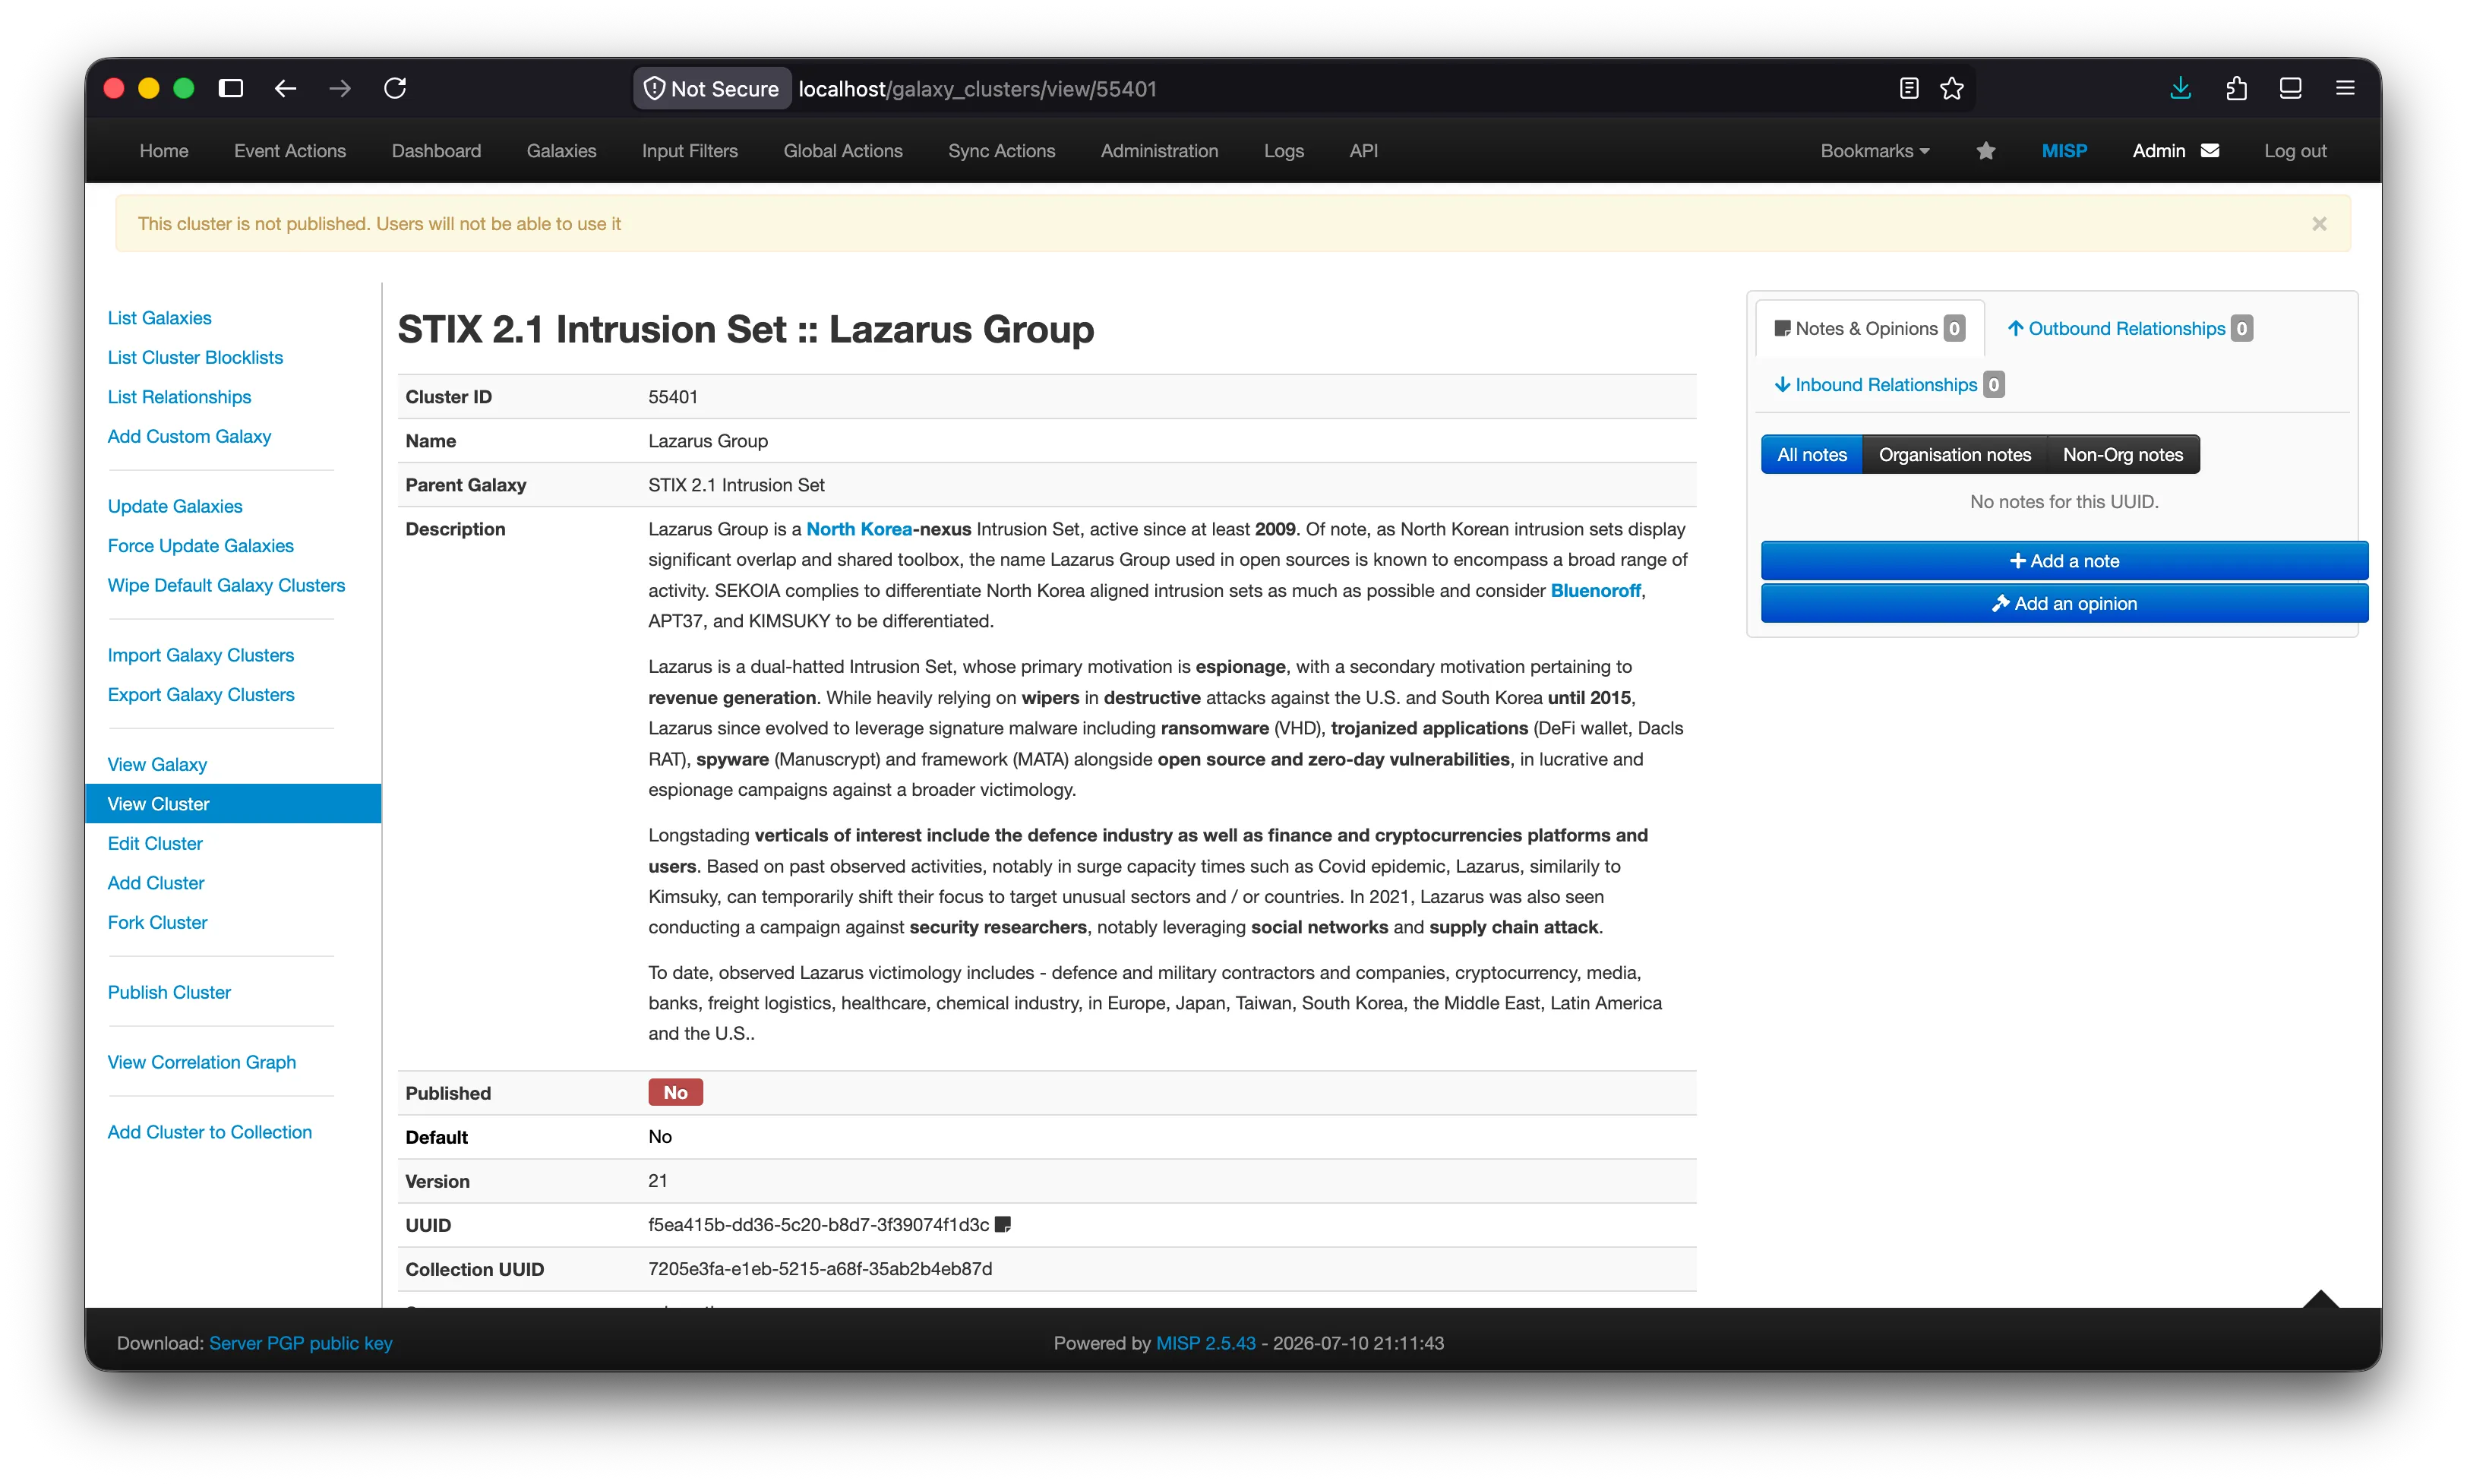This screenshot has height=1484, width=2467.
Task: Select the All notes filter
Action: point(1811,455)
